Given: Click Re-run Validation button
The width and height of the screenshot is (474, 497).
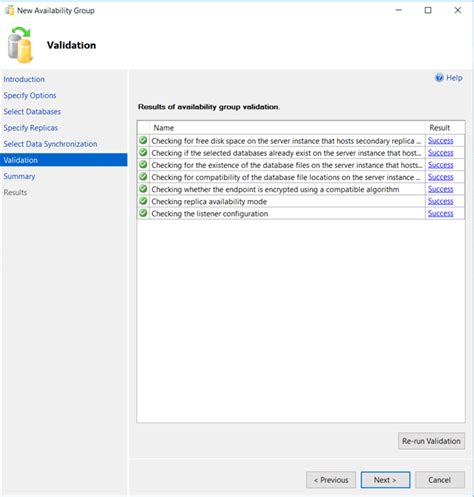Looking at the screenshot, I should click(431, 441).
